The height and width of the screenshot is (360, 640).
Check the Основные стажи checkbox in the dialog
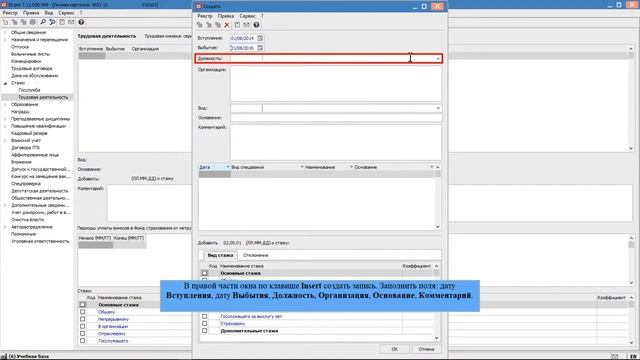tap(204, 273)
